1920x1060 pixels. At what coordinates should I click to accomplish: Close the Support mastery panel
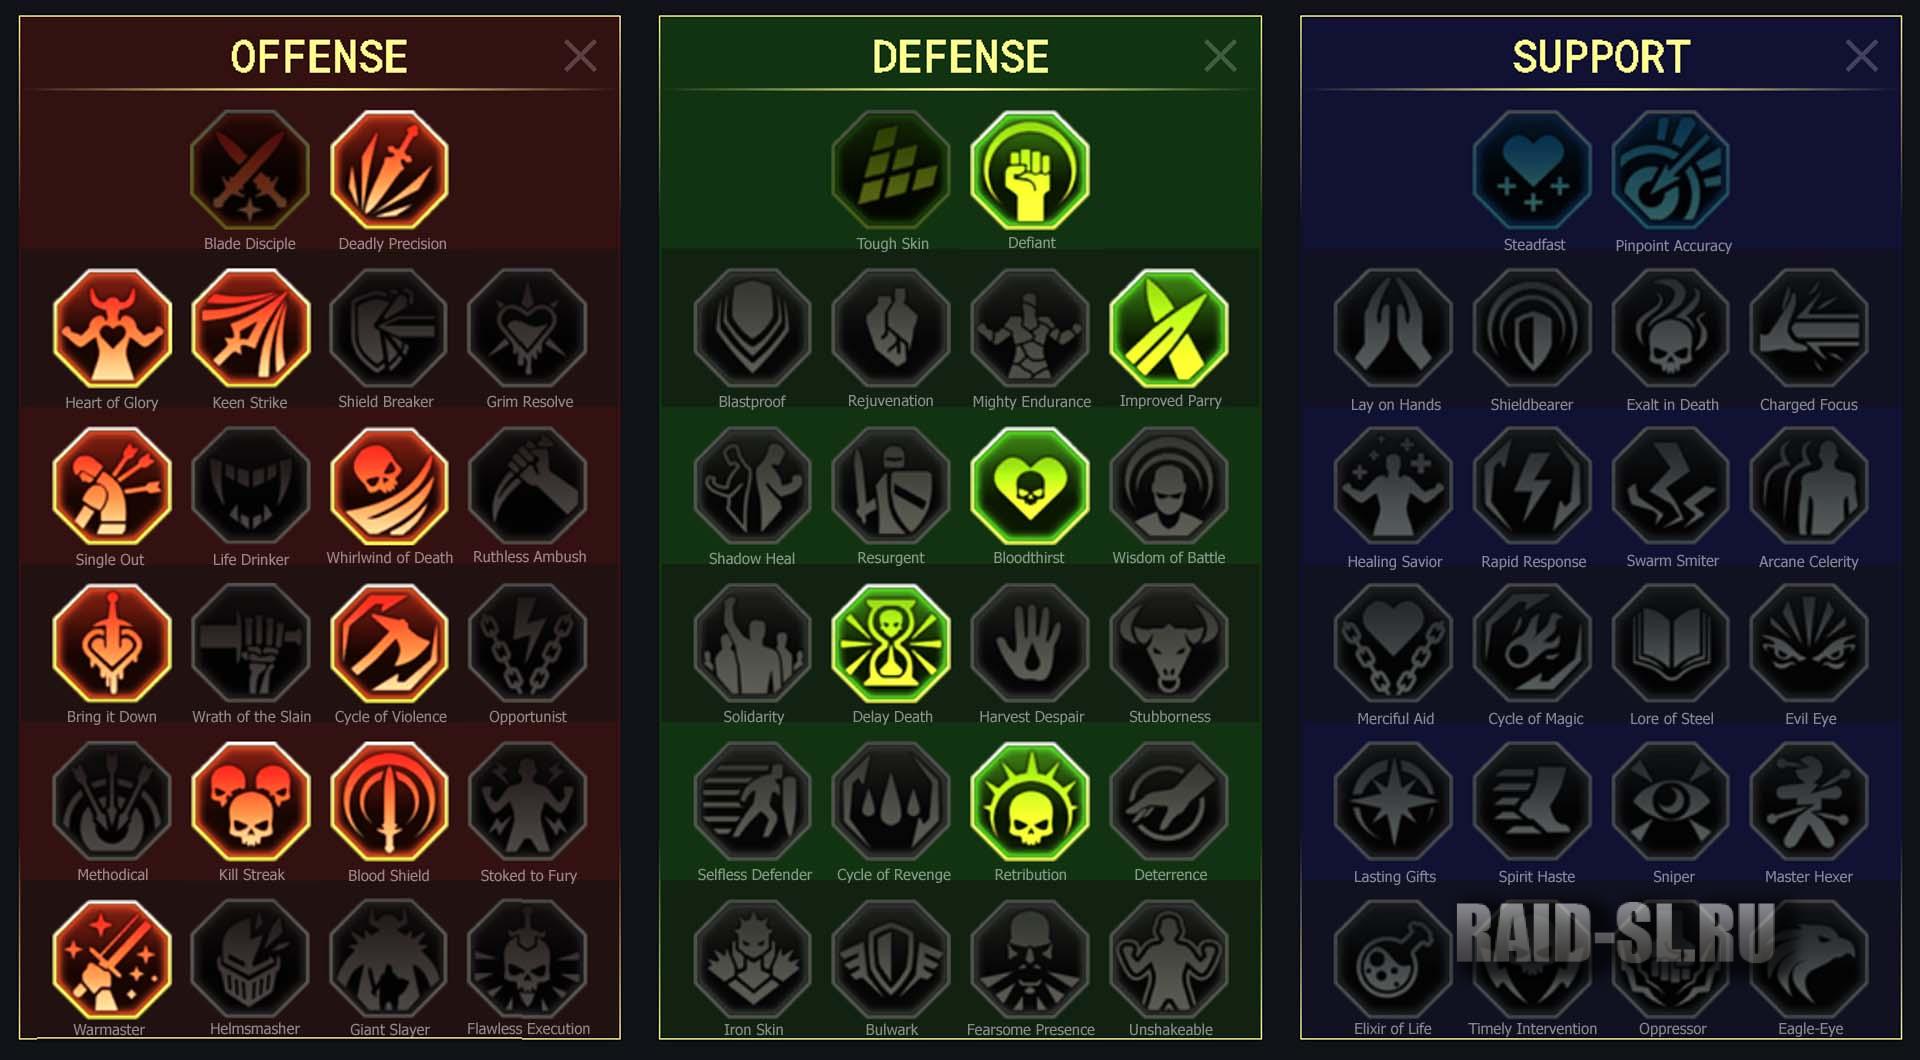[1862, 56]
